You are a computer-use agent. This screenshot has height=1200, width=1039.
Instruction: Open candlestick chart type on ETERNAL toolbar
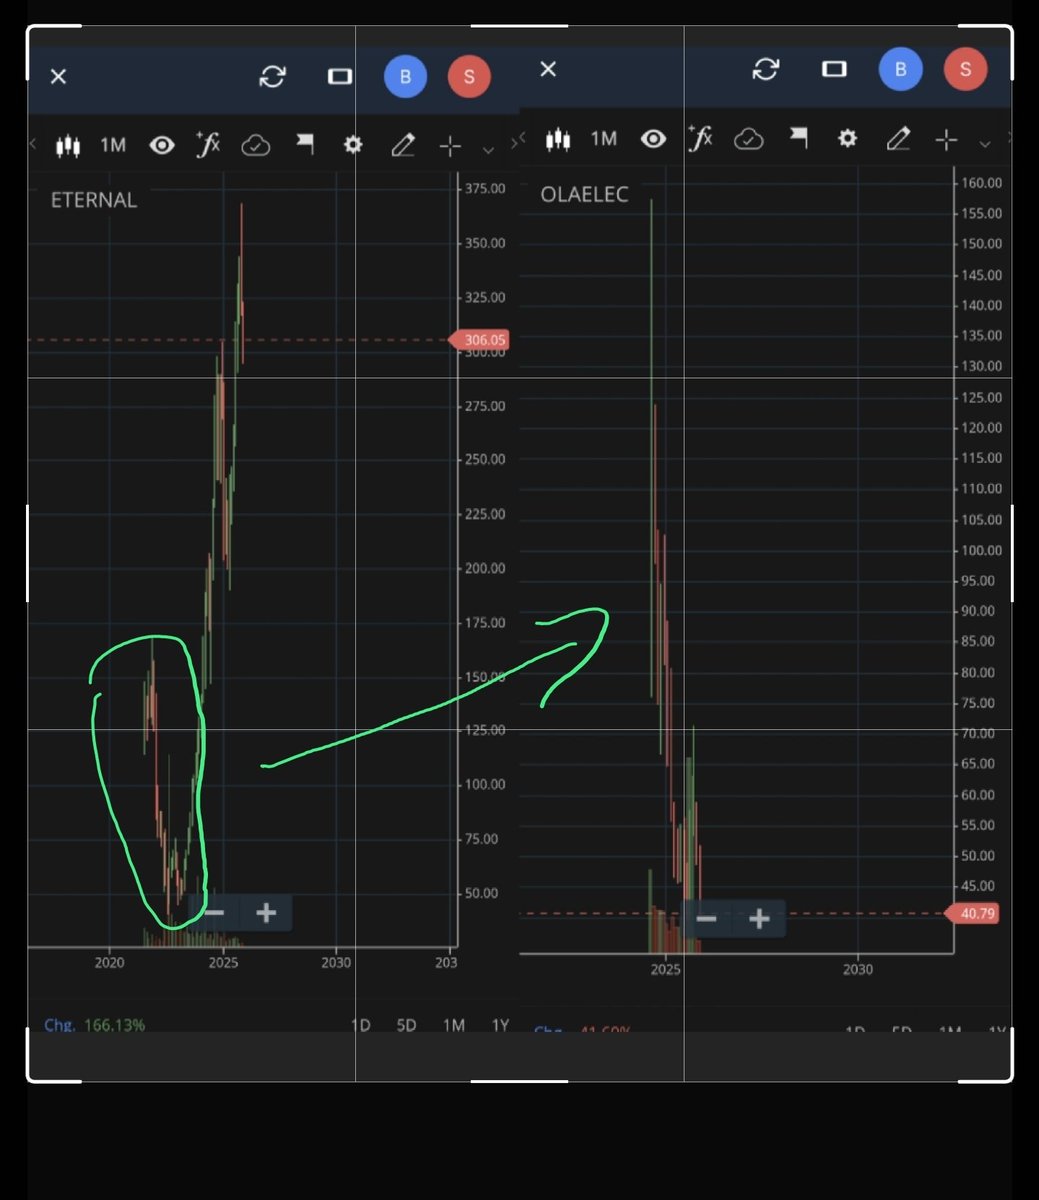67,146
